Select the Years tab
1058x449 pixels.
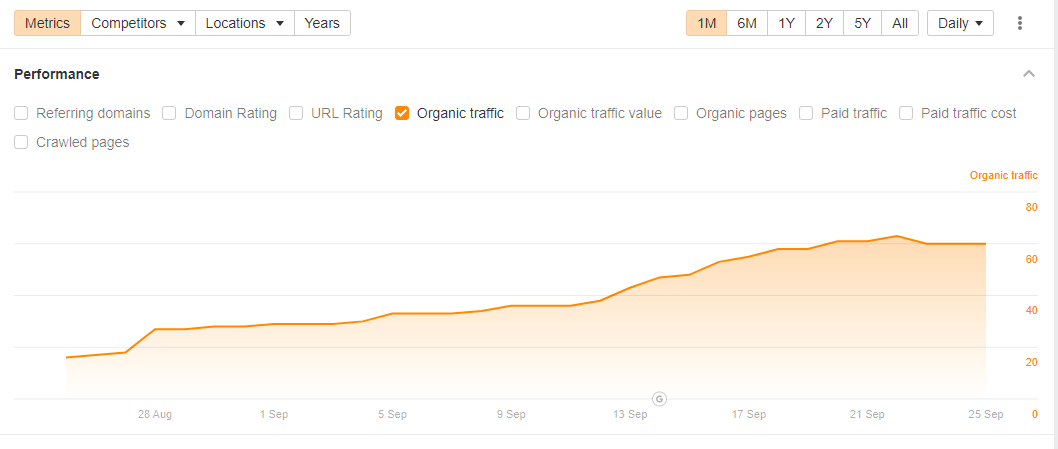pos(322,23)
